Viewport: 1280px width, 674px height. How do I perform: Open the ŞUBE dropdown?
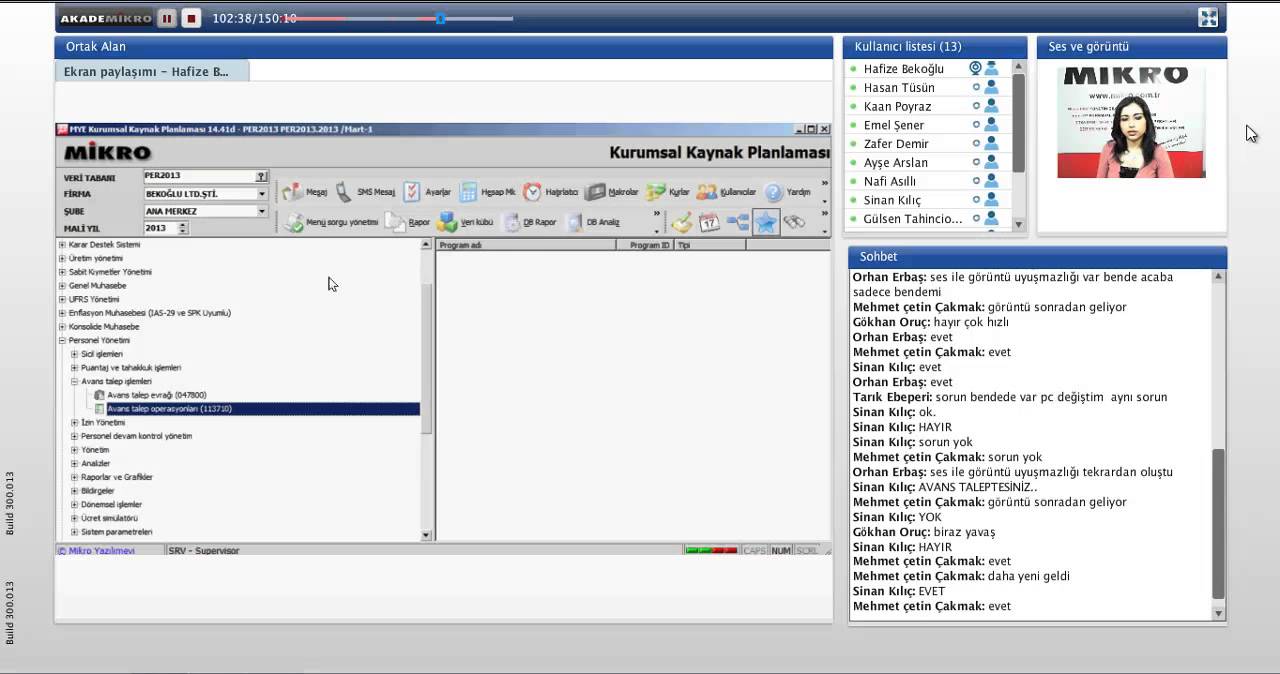click(262, 211)
